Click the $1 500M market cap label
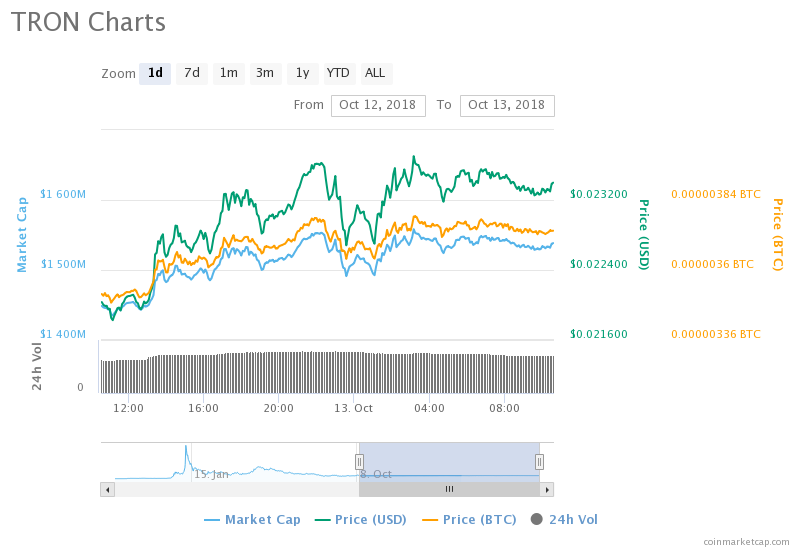 [x=63, y=264]
